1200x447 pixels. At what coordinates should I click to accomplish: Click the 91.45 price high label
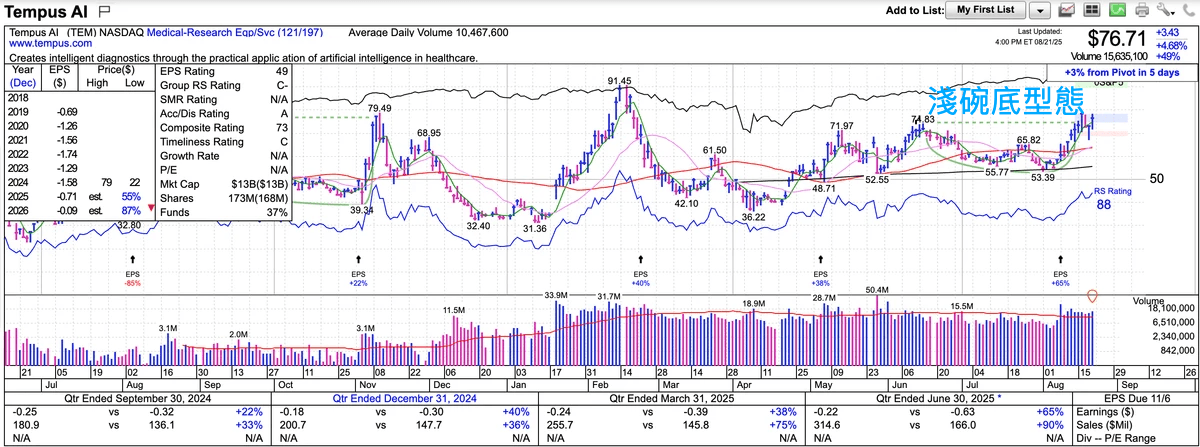coord(619,80)
